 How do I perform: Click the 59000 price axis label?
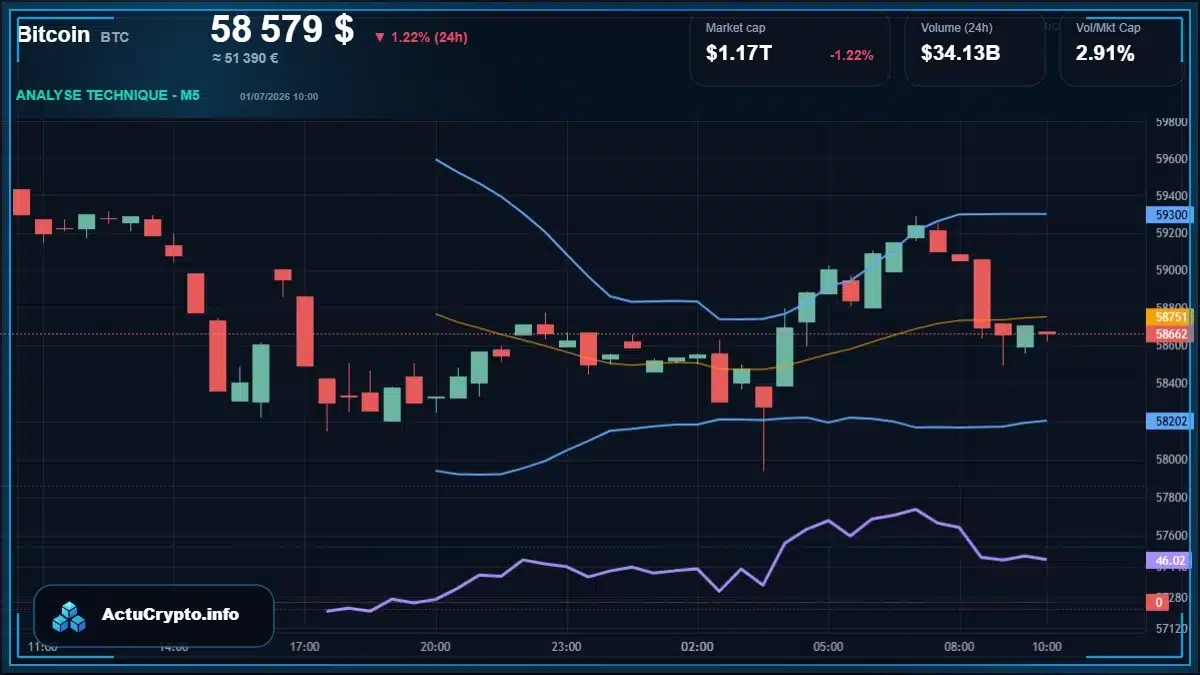pos(1172,270)
